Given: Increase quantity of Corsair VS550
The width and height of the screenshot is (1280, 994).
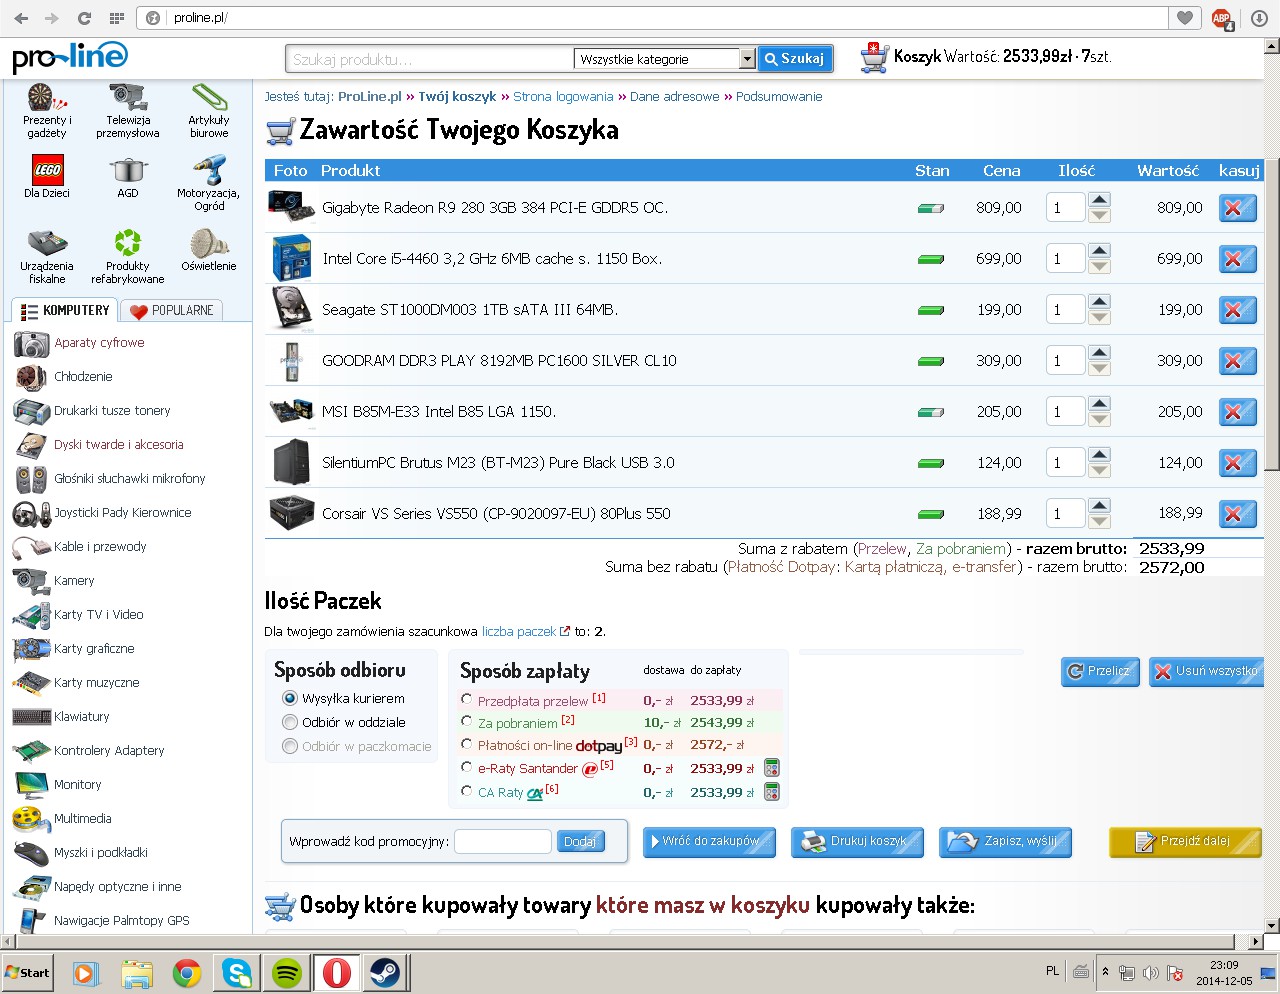Looking at the screenshot, I should coord(1099,506).
